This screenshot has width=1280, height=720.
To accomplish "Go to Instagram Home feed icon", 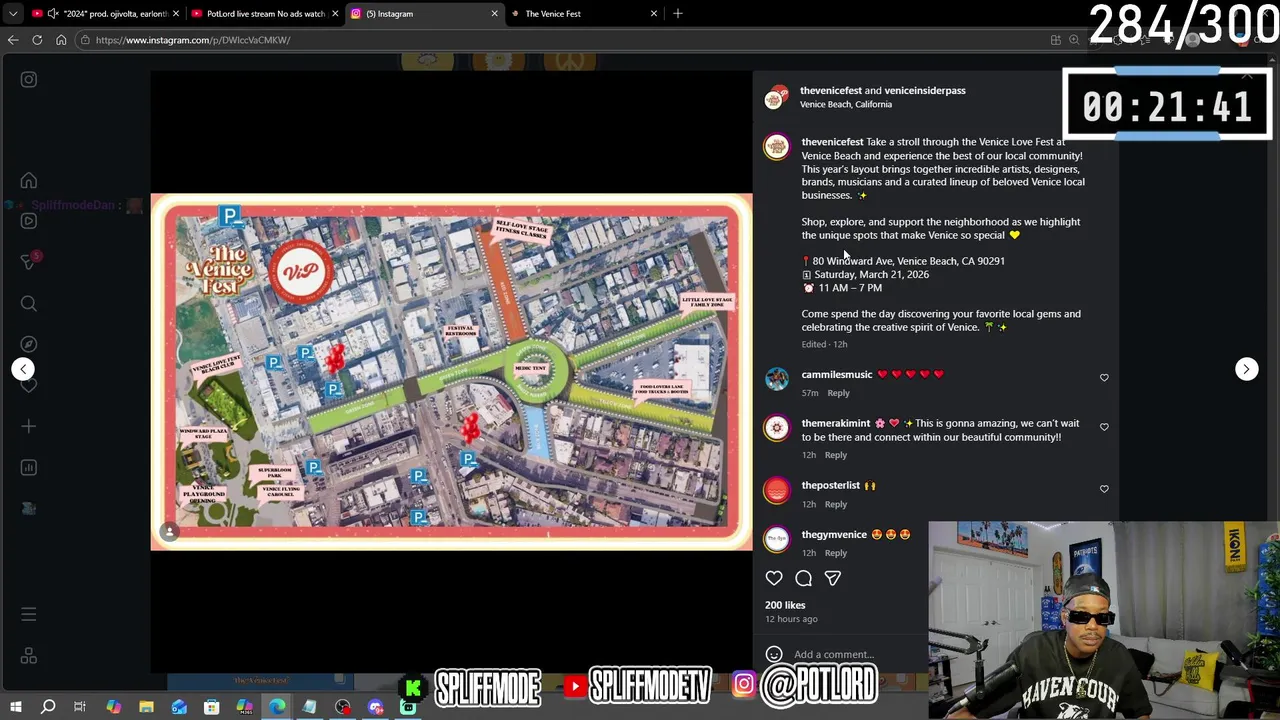I will tap(29, 181).
